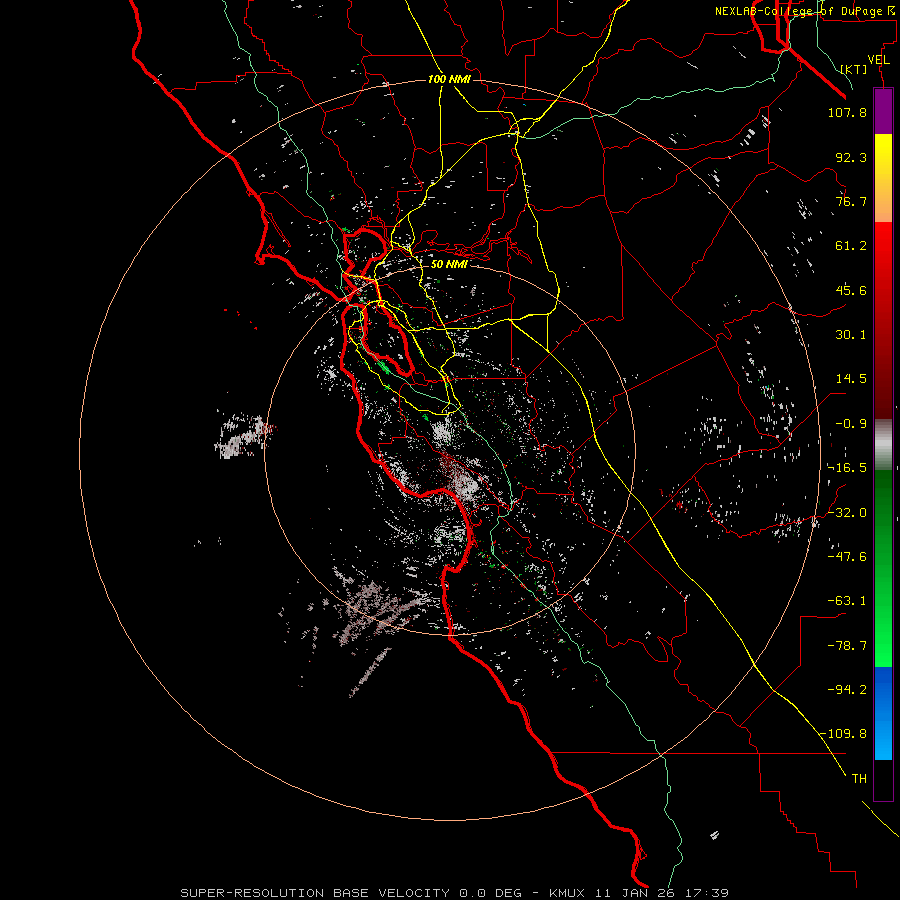Select the purple segment of the color bar
Viewport: 900px width, 900px height.
(x=883, y=112)
